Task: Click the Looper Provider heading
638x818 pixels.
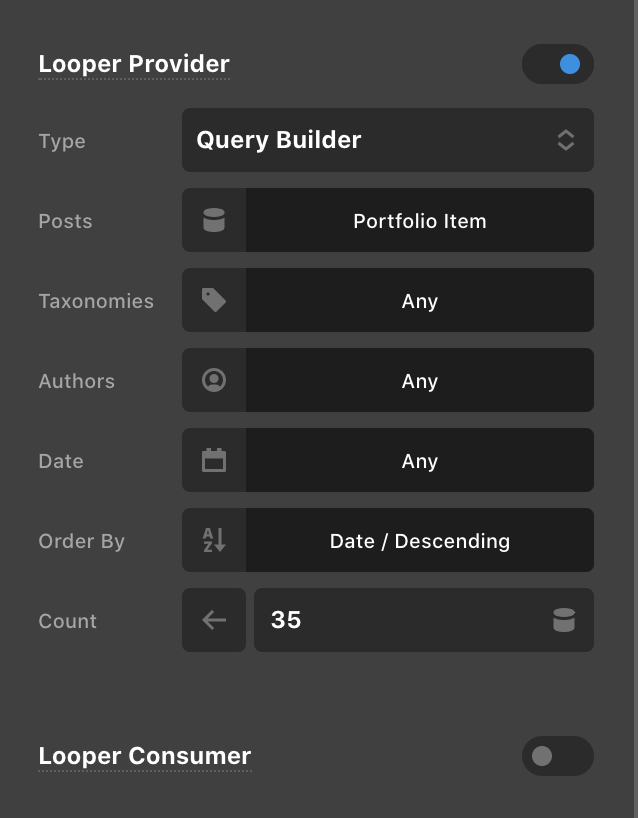Action: click(x=134, y=64)
